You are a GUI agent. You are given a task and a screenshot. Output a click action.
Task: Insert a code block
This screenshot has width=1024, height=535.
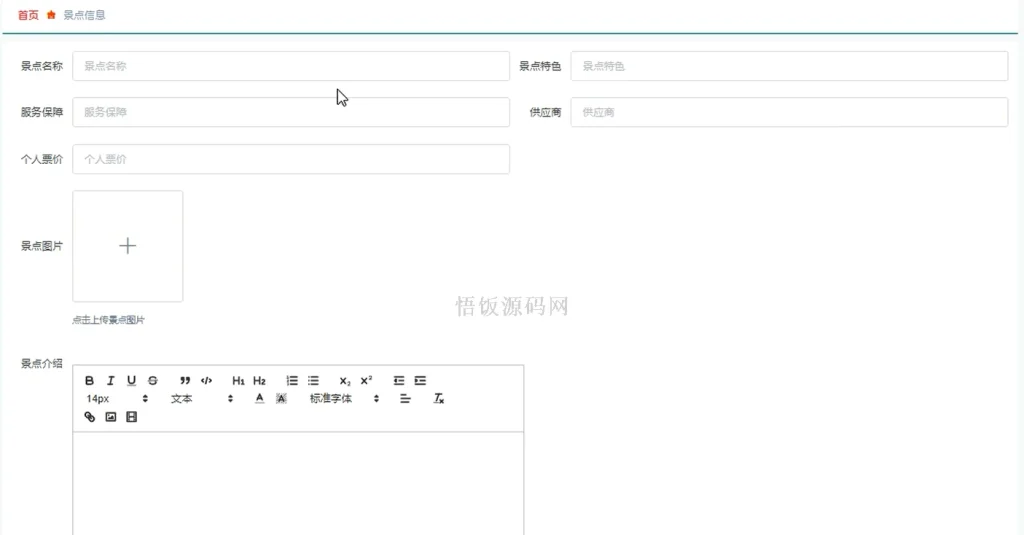(206, 380)
